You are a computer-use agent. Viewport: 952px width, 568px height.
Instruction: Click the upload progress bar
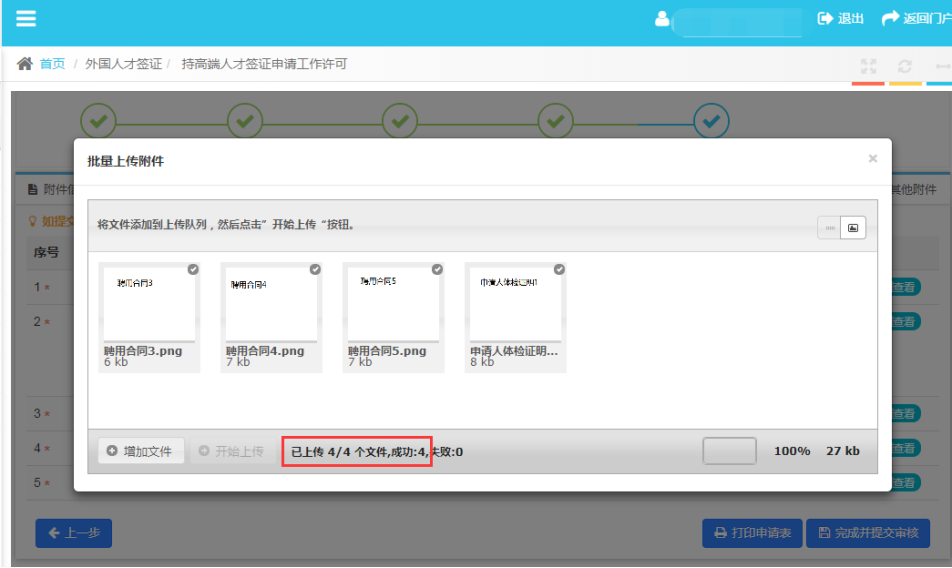pyautogui.click(x=729, y=451)
